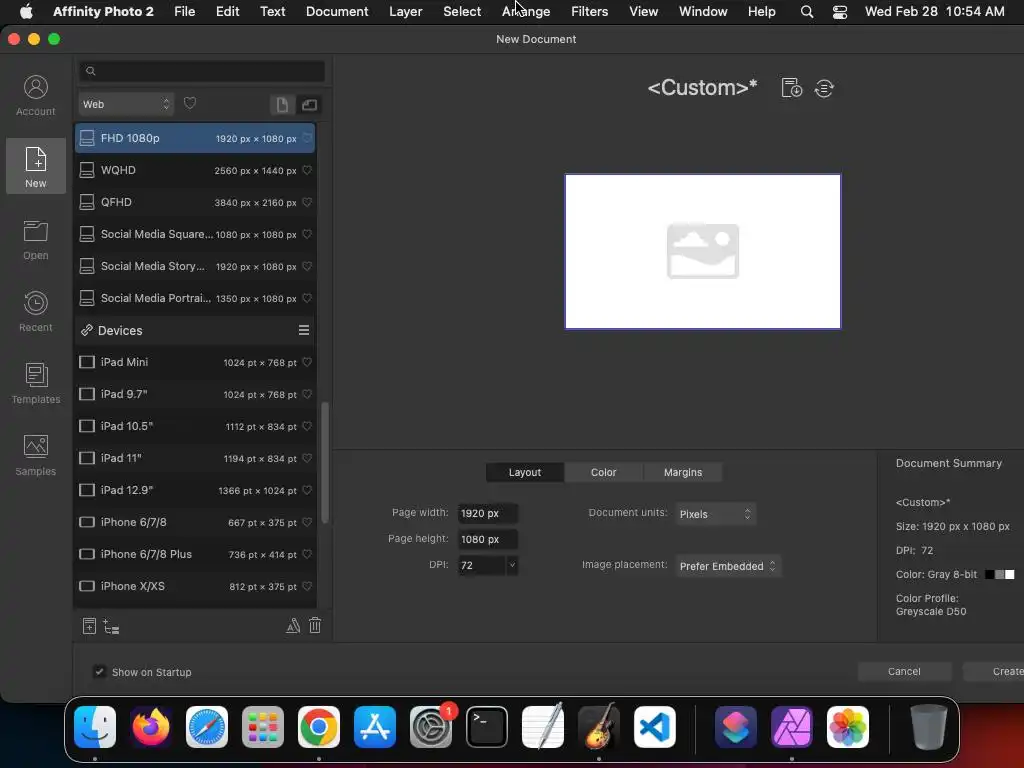Open Shortcuts app from the Dock
The image size is (1024, 768).
coord(735,727)
